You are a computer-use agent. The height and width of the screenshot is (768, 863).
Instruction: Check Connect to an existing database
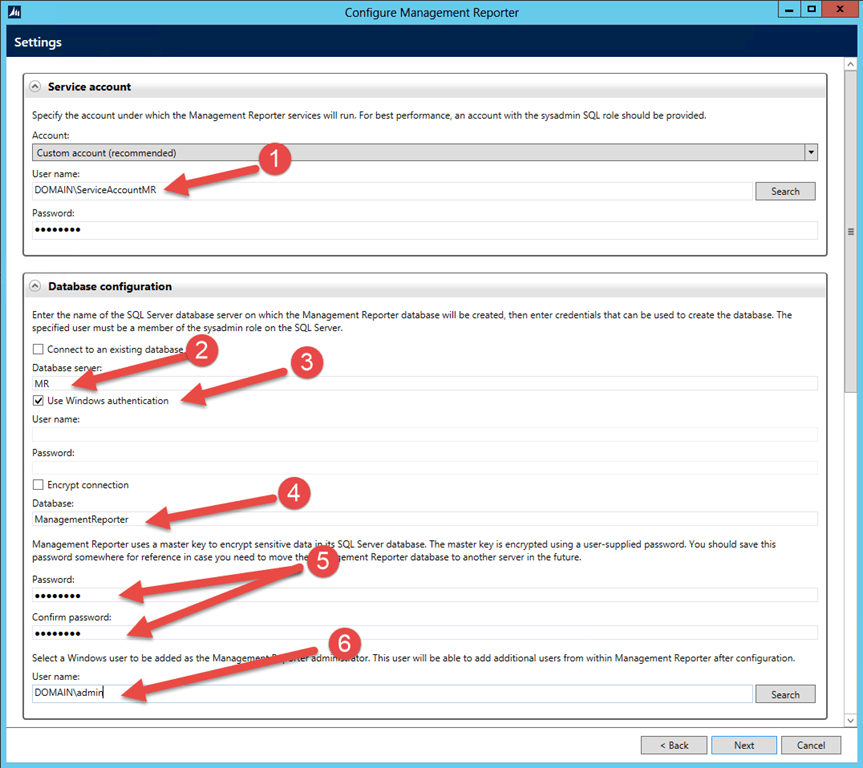tap(37, 349)
